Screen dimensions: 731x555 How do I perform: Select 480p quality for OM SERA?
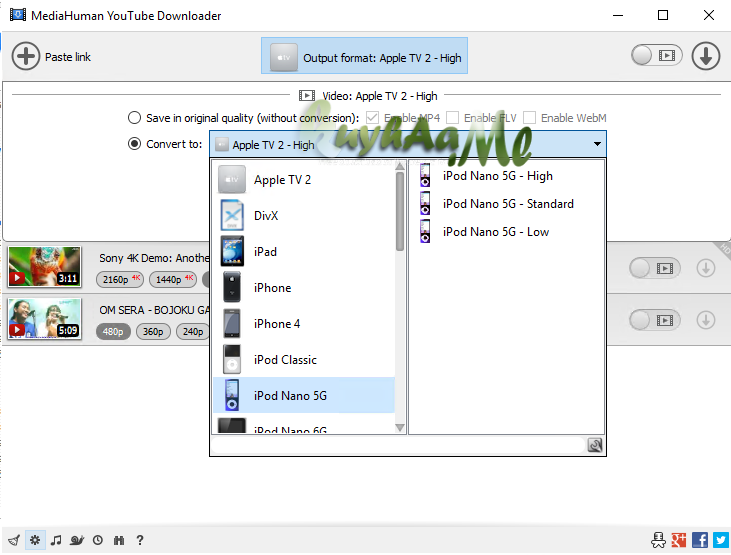tap(113, 331)
